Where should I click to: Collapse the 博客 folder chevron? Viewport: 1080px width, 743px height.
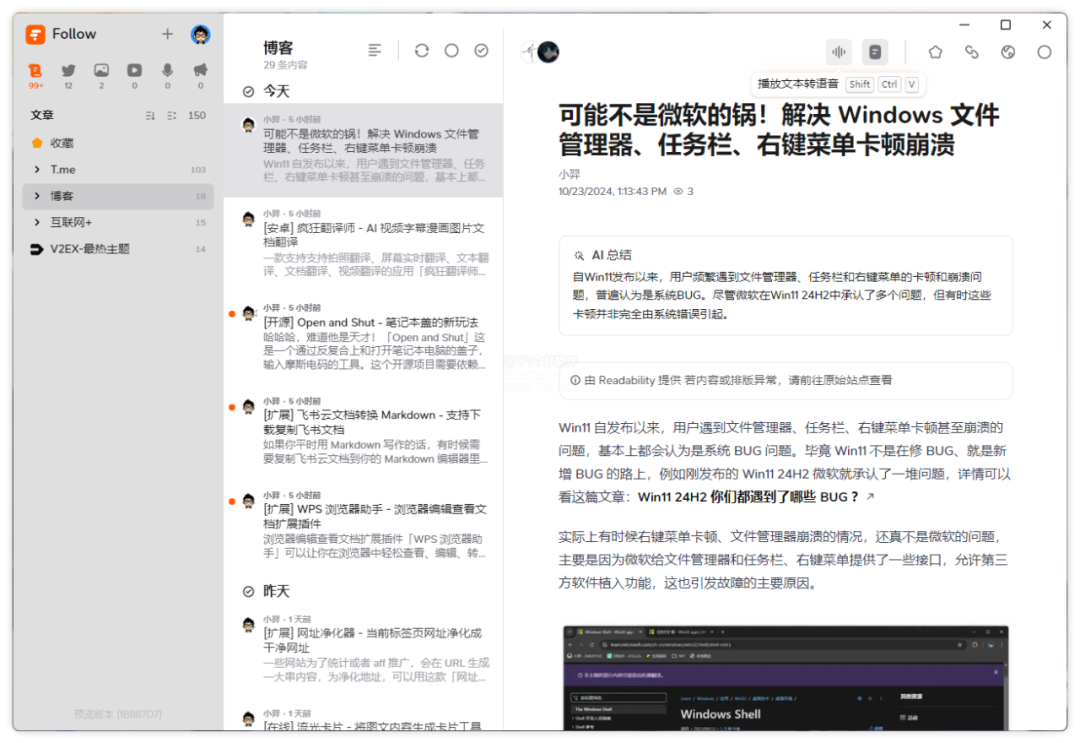(37, 196)
